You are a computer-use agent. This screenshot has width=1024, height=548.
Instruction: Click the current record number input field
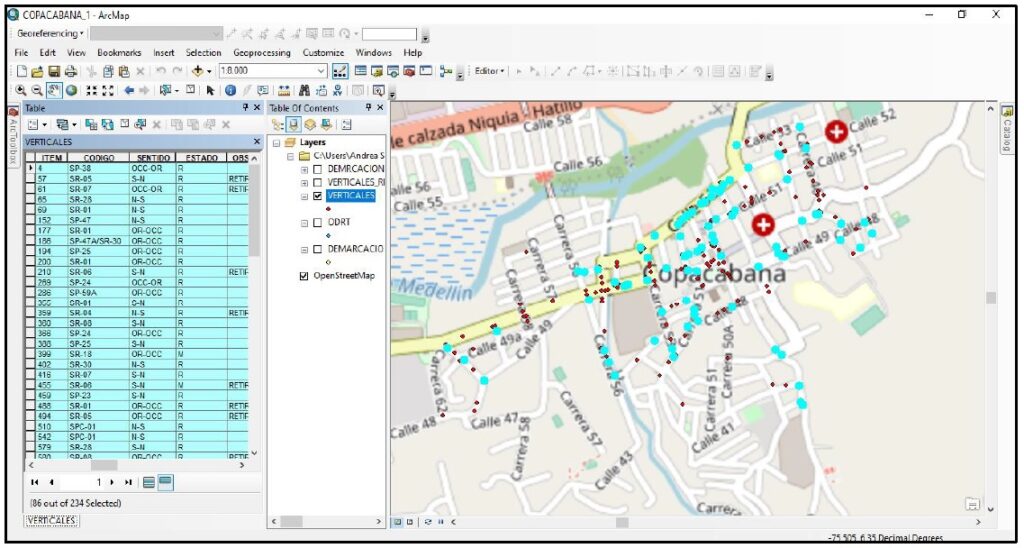82,483
